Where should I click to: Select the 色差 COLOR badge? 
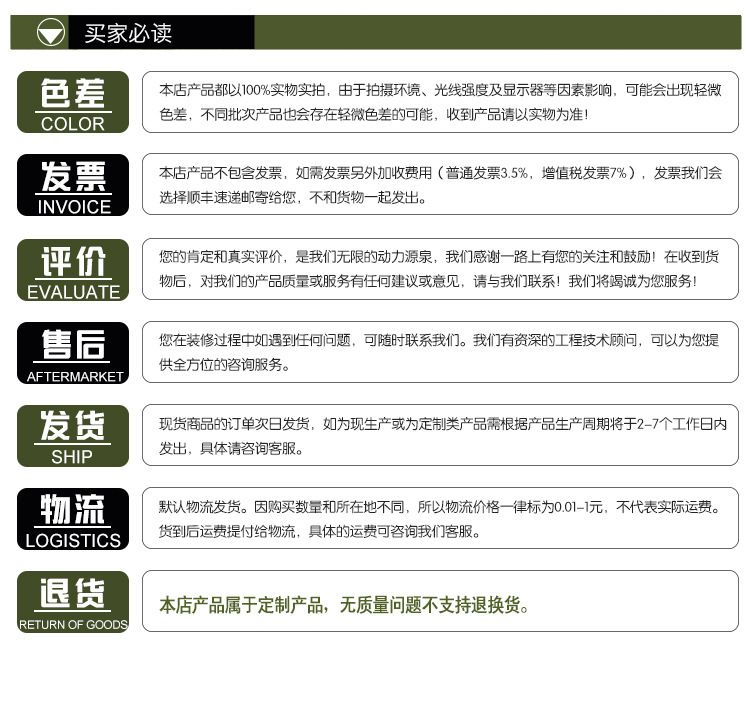tap(73, 102)
